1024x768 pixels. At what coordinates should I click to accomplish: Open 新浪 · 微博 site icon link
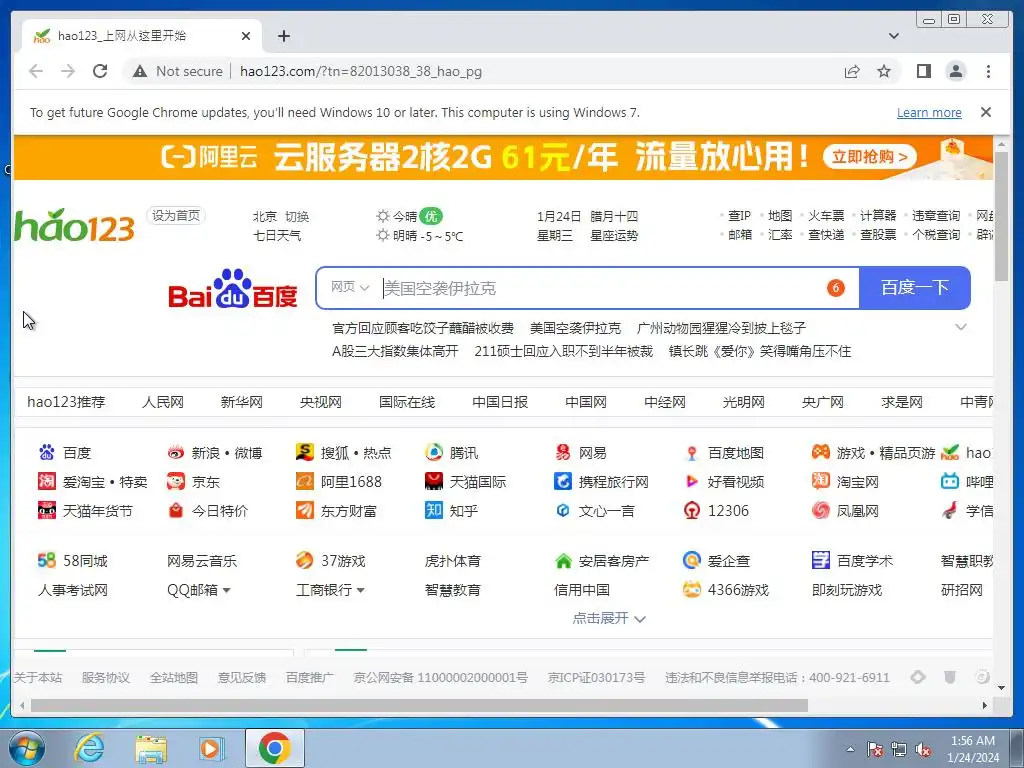(x=176, y=452)
